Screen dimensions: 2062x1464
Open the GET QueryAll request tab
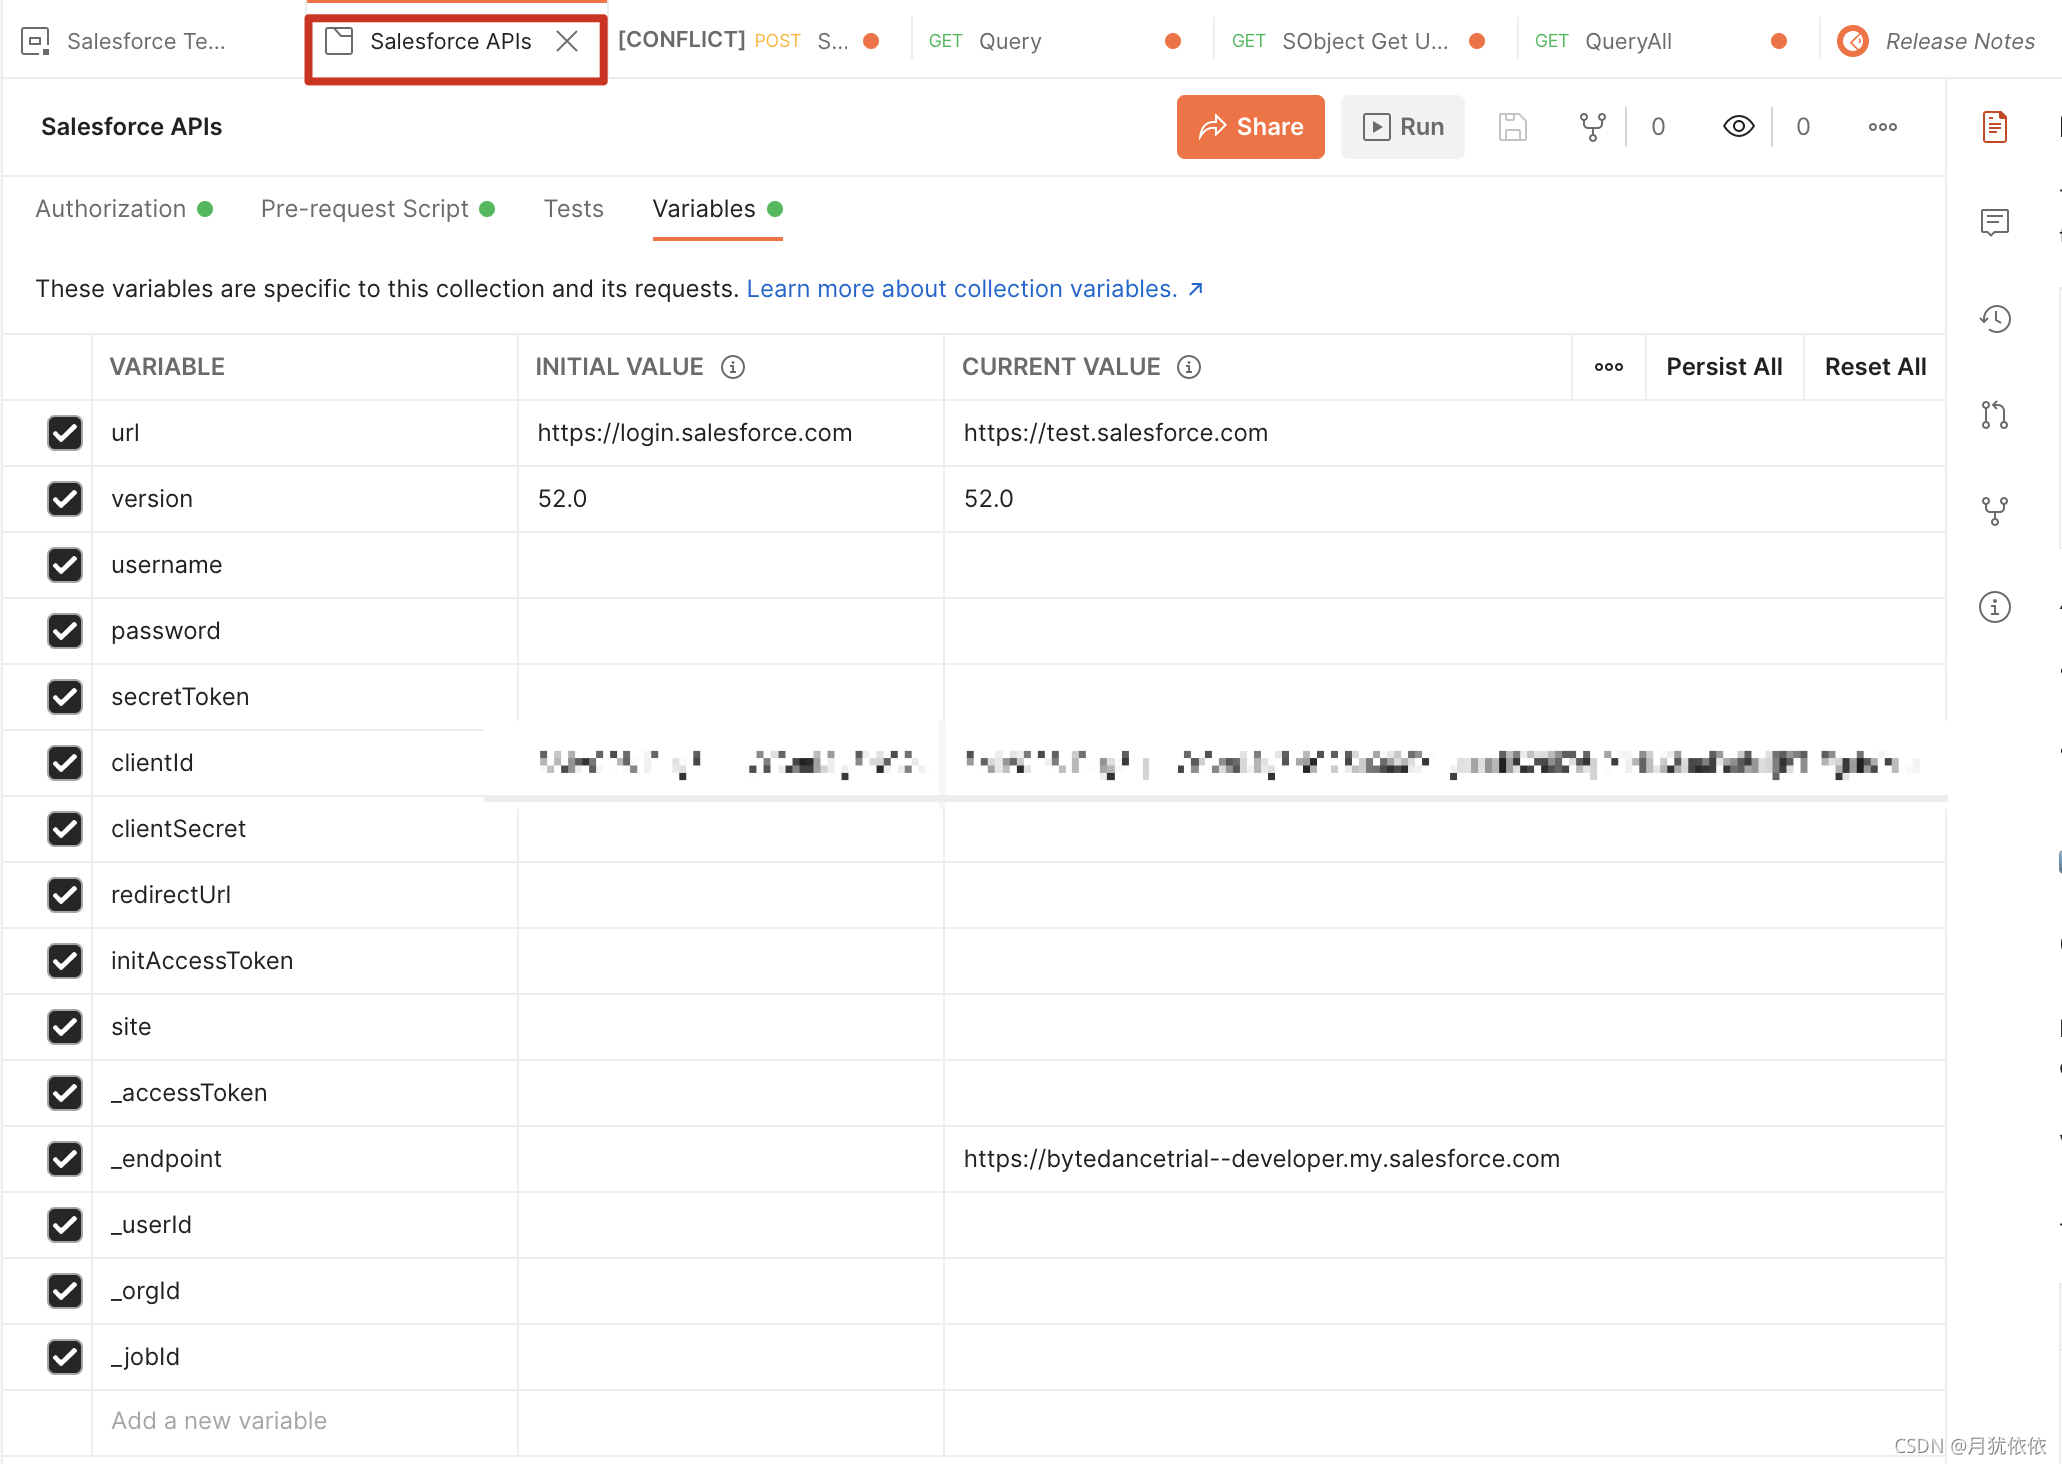pos(1627,41)
